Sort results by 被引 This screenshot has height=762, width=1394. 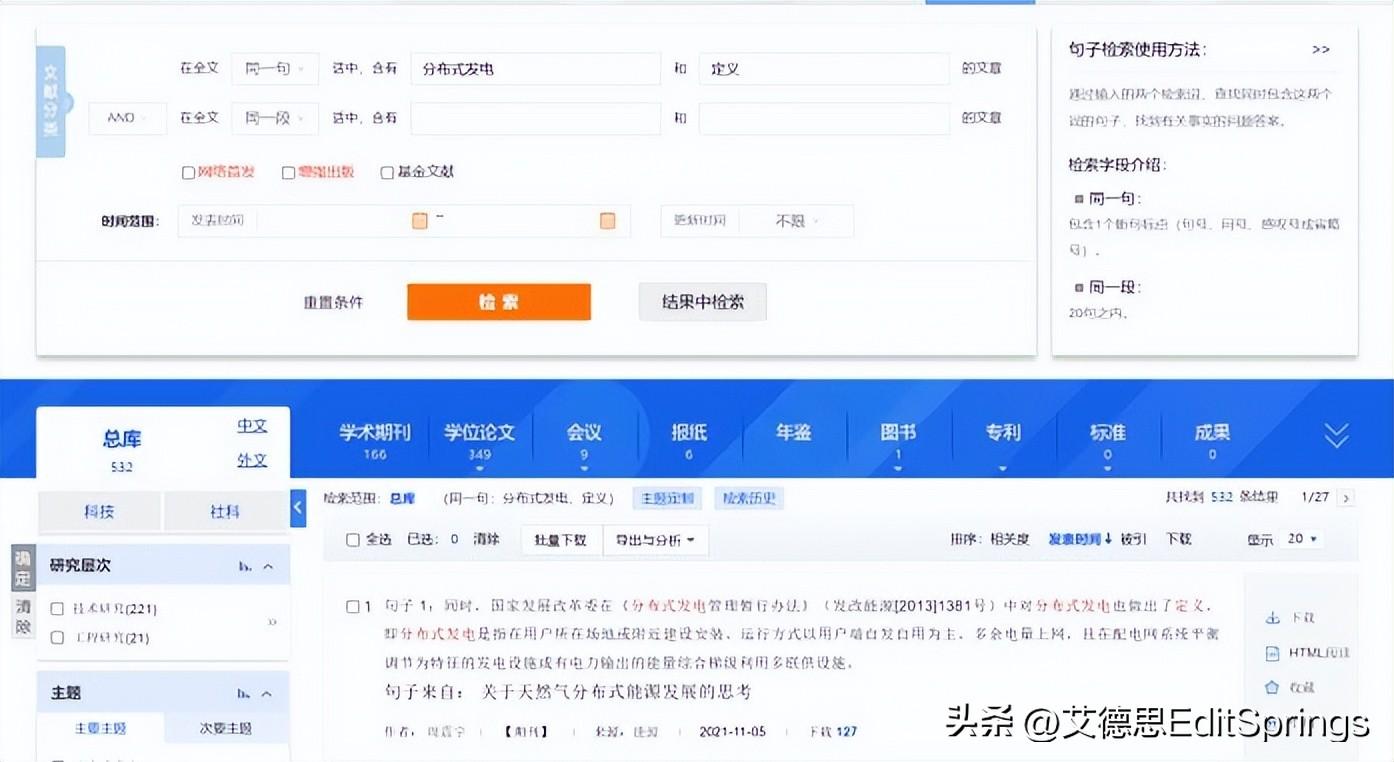(1133, 539)
